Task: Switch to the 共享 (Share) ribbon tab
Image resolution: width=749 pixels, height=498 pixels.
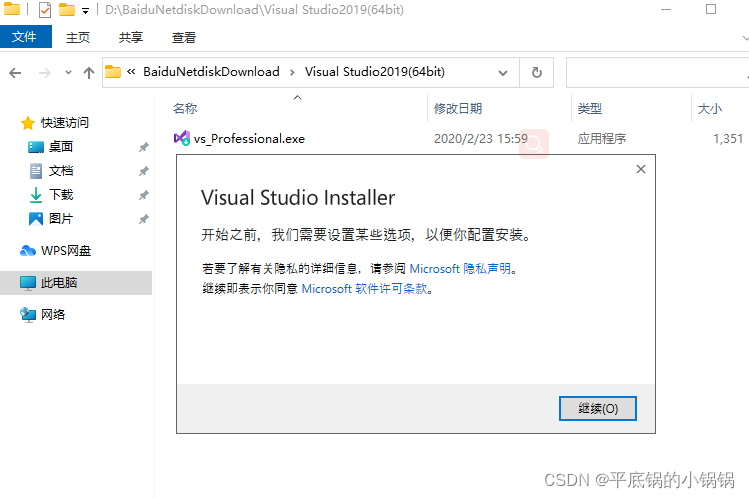Action: pyautogui.click(x=131, y=37)
